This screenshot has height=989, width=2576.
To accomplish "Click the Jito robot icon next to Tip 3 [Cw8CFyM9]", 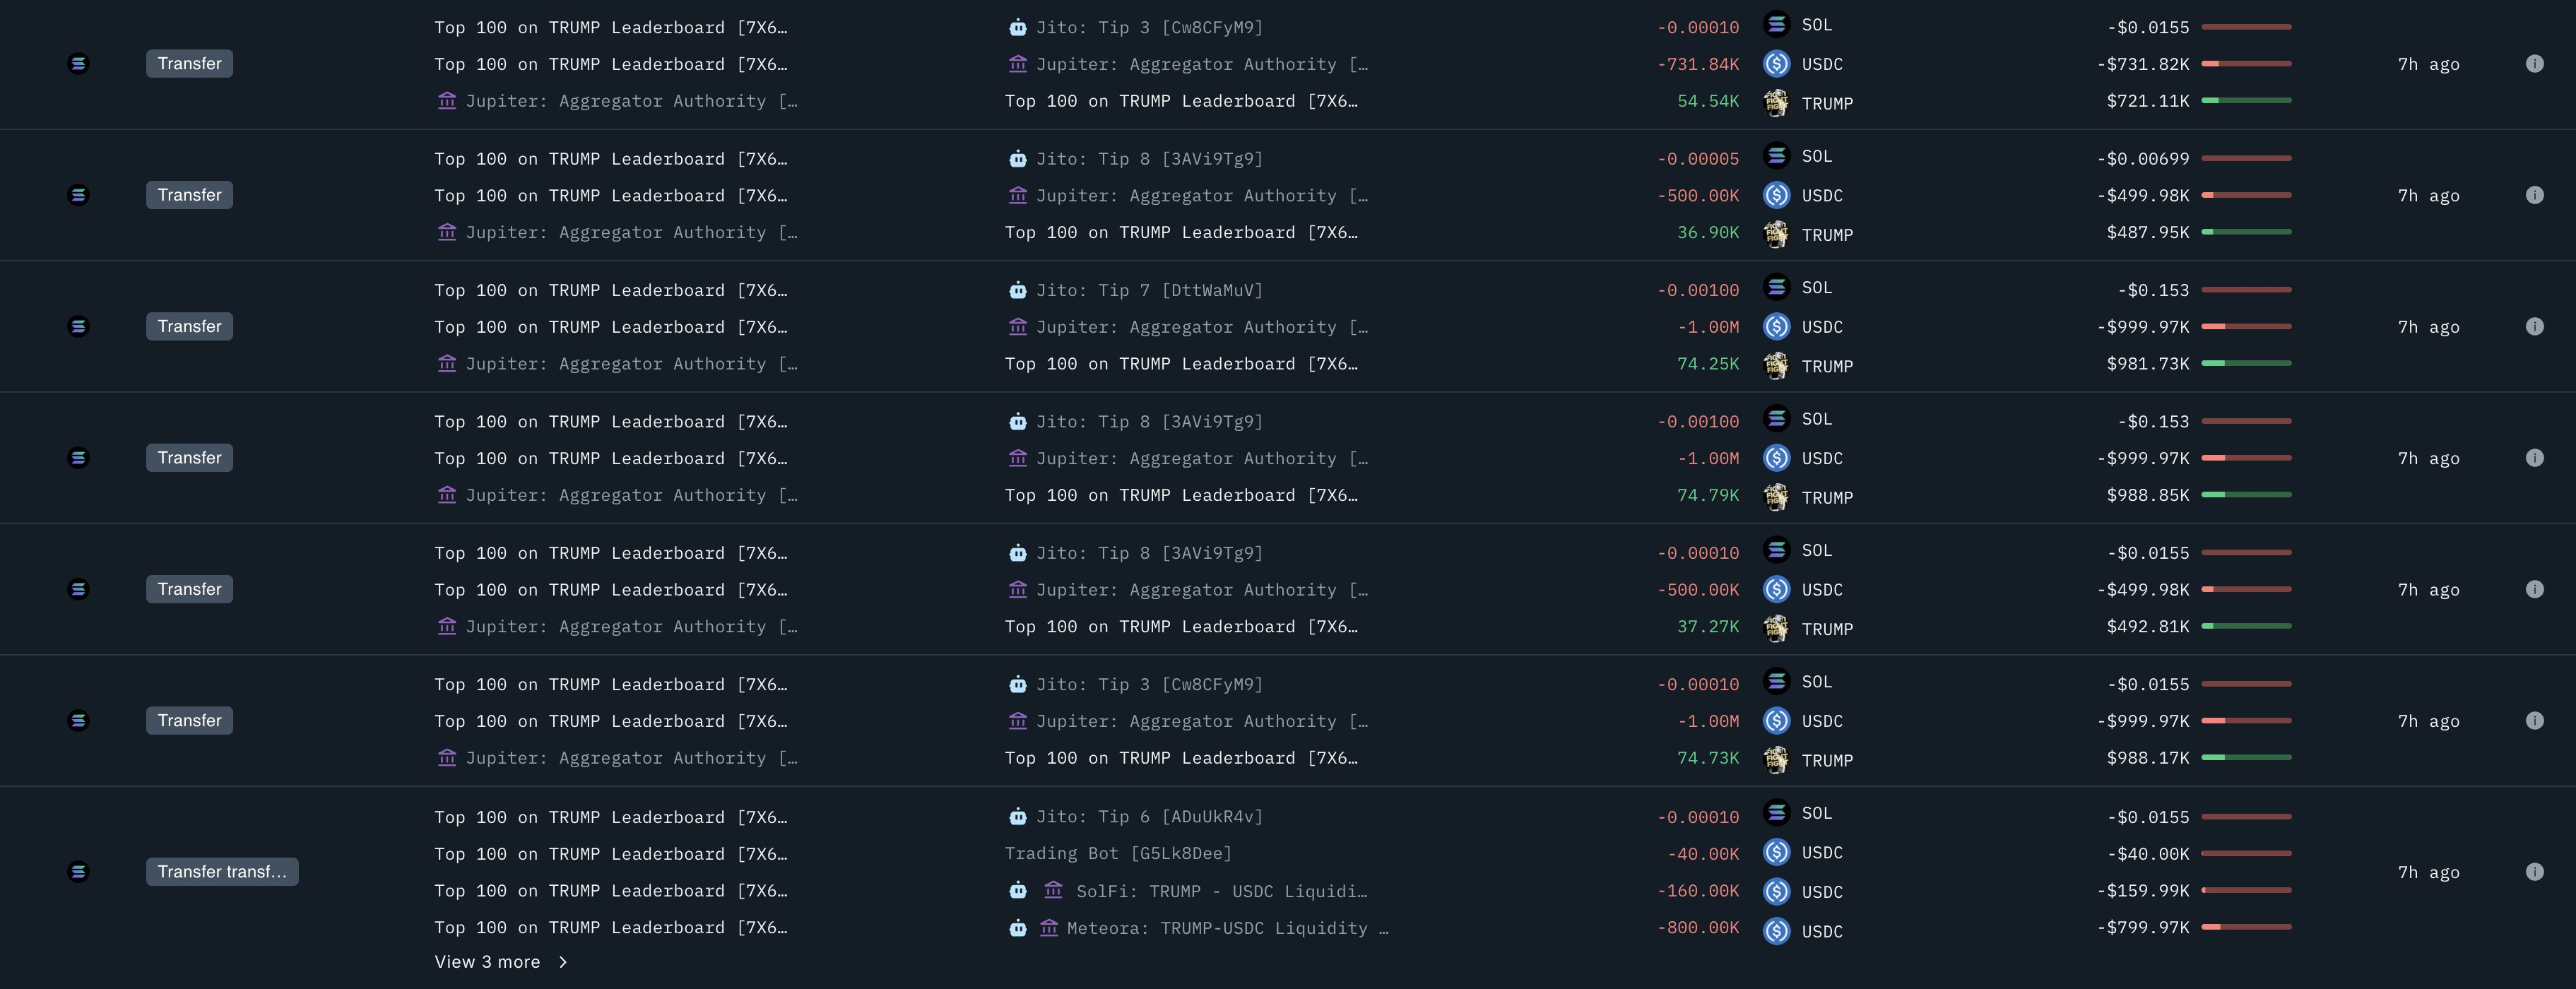I will coord(1017,27).
